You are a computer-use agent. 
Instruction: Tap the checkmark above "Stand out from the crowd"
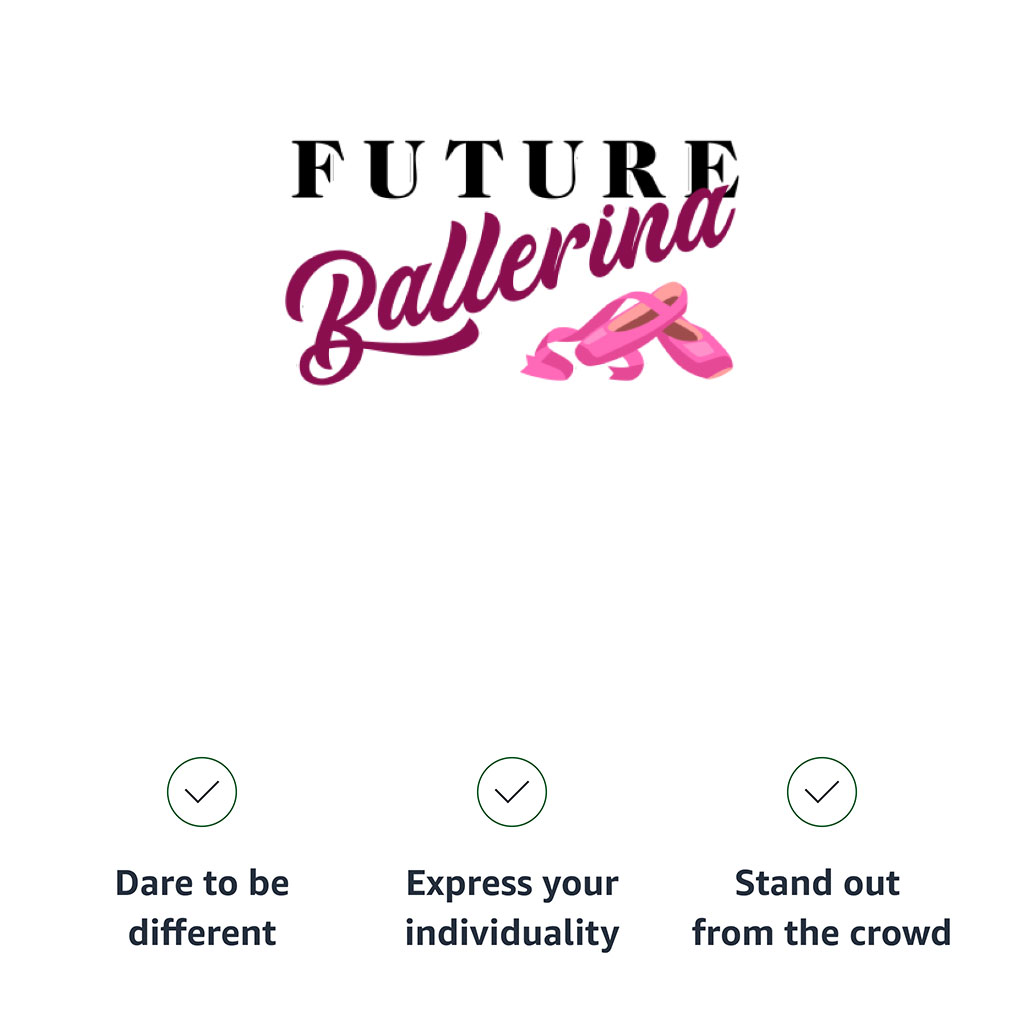(822, 792)
